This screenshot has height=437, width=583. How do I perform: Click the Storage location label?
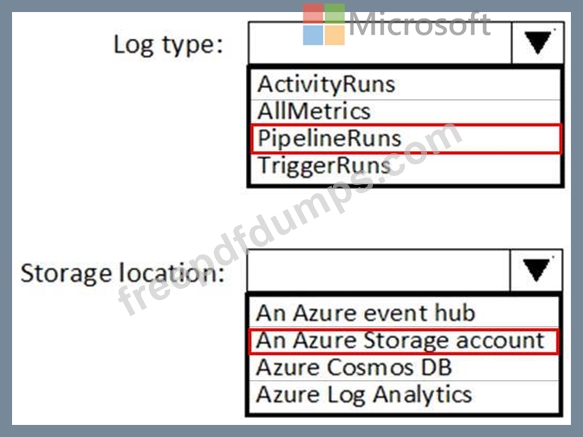click(122, 273)
